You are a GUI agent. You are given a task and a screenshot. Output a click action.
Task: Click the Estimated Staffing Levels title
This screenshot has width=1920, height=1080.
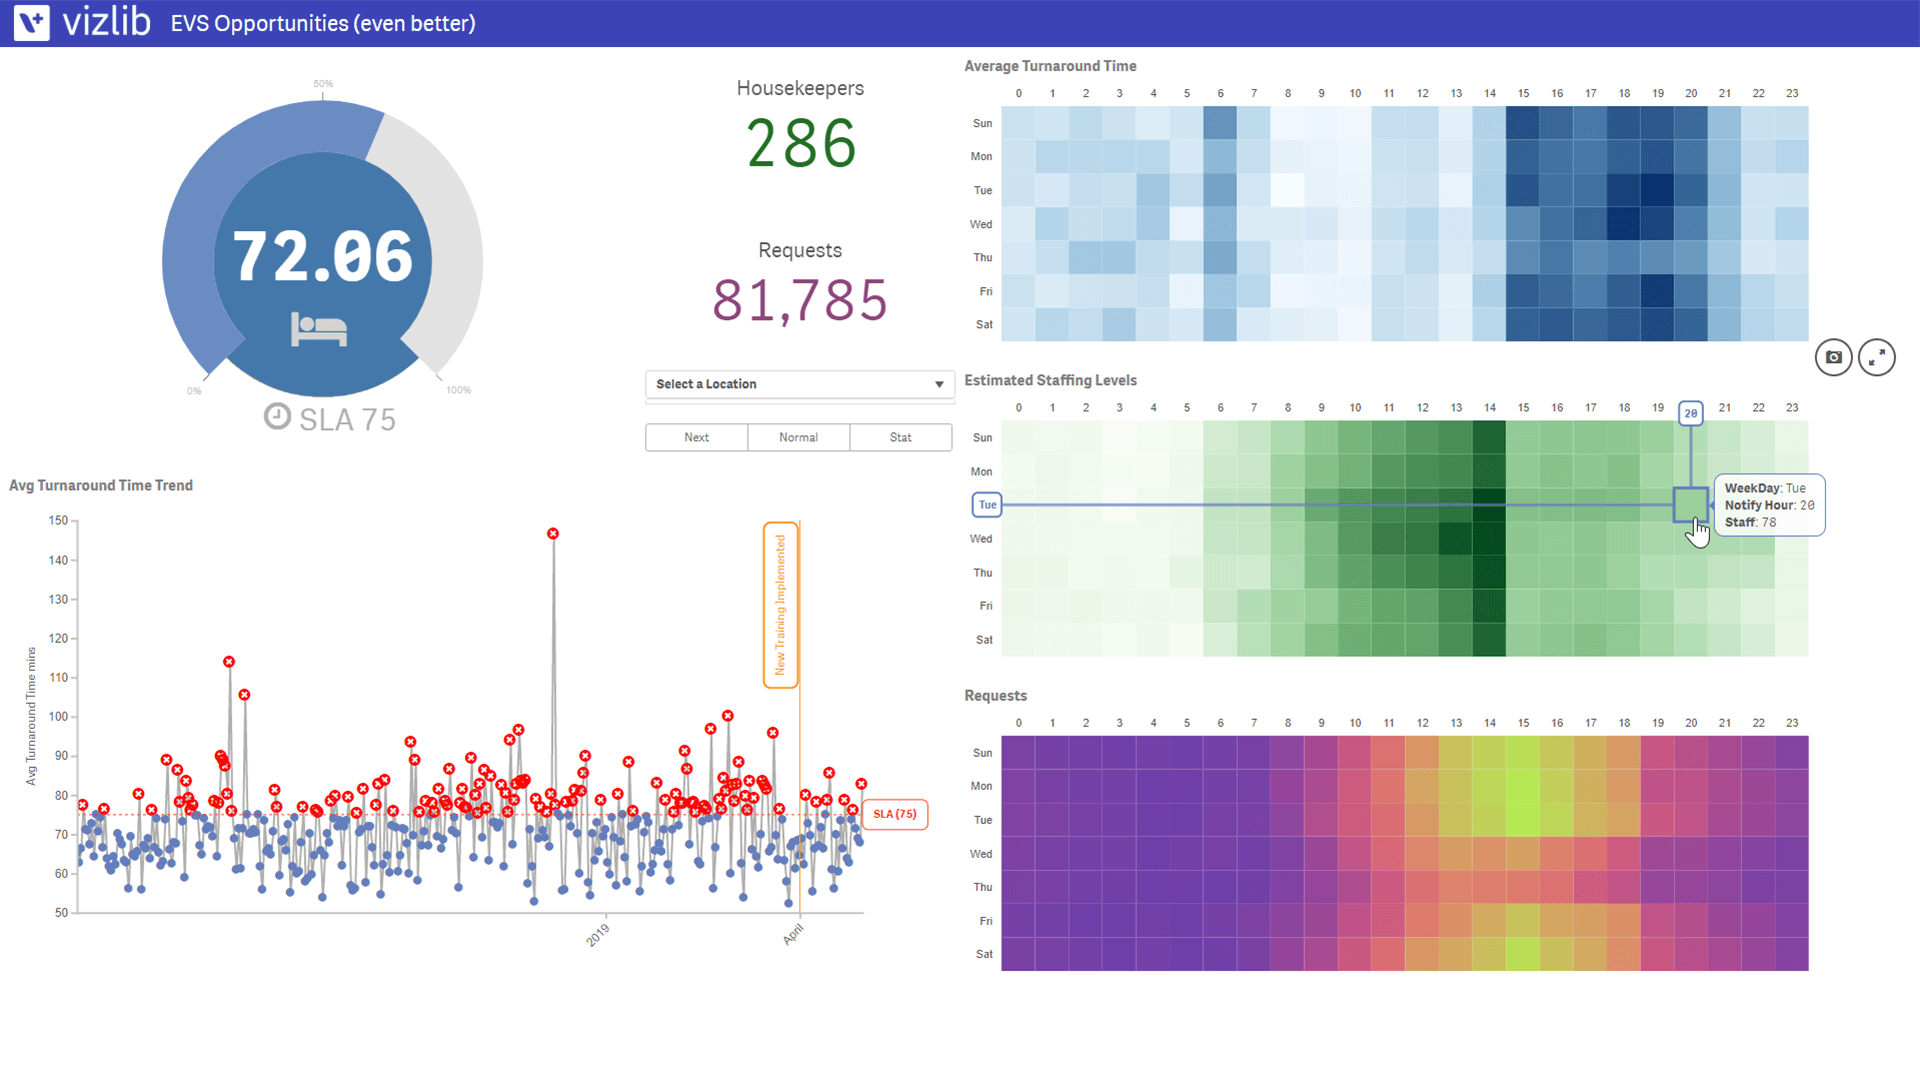[x=1050, y=380]
